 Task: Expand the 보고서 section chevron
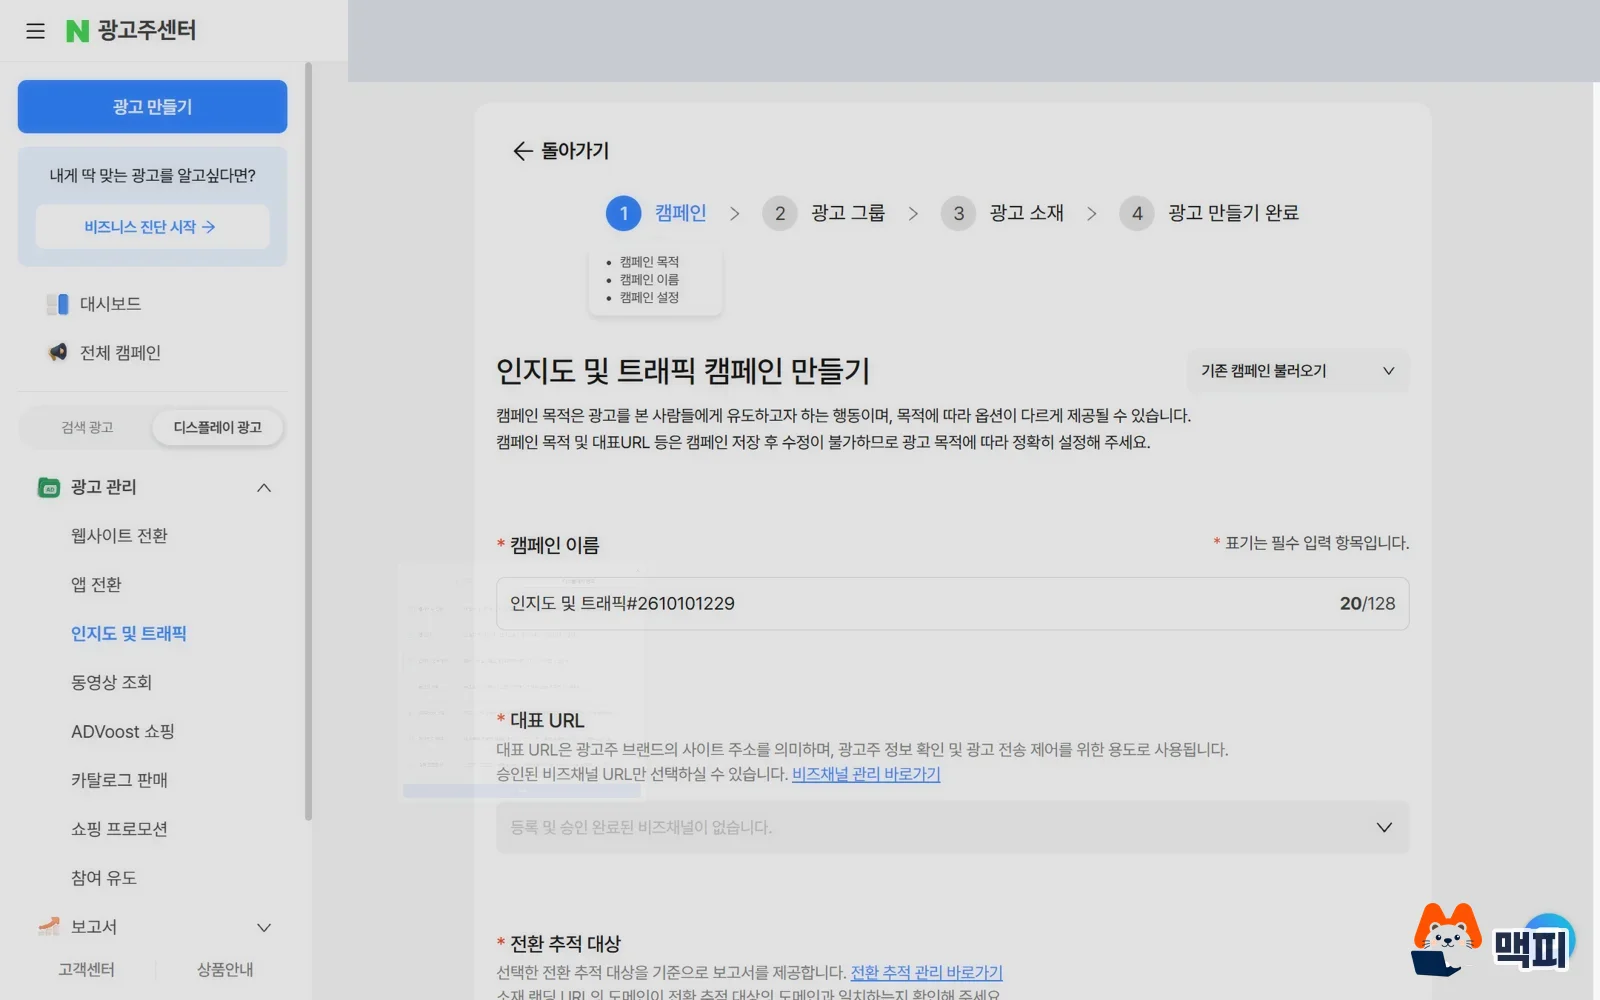(264, 928)
